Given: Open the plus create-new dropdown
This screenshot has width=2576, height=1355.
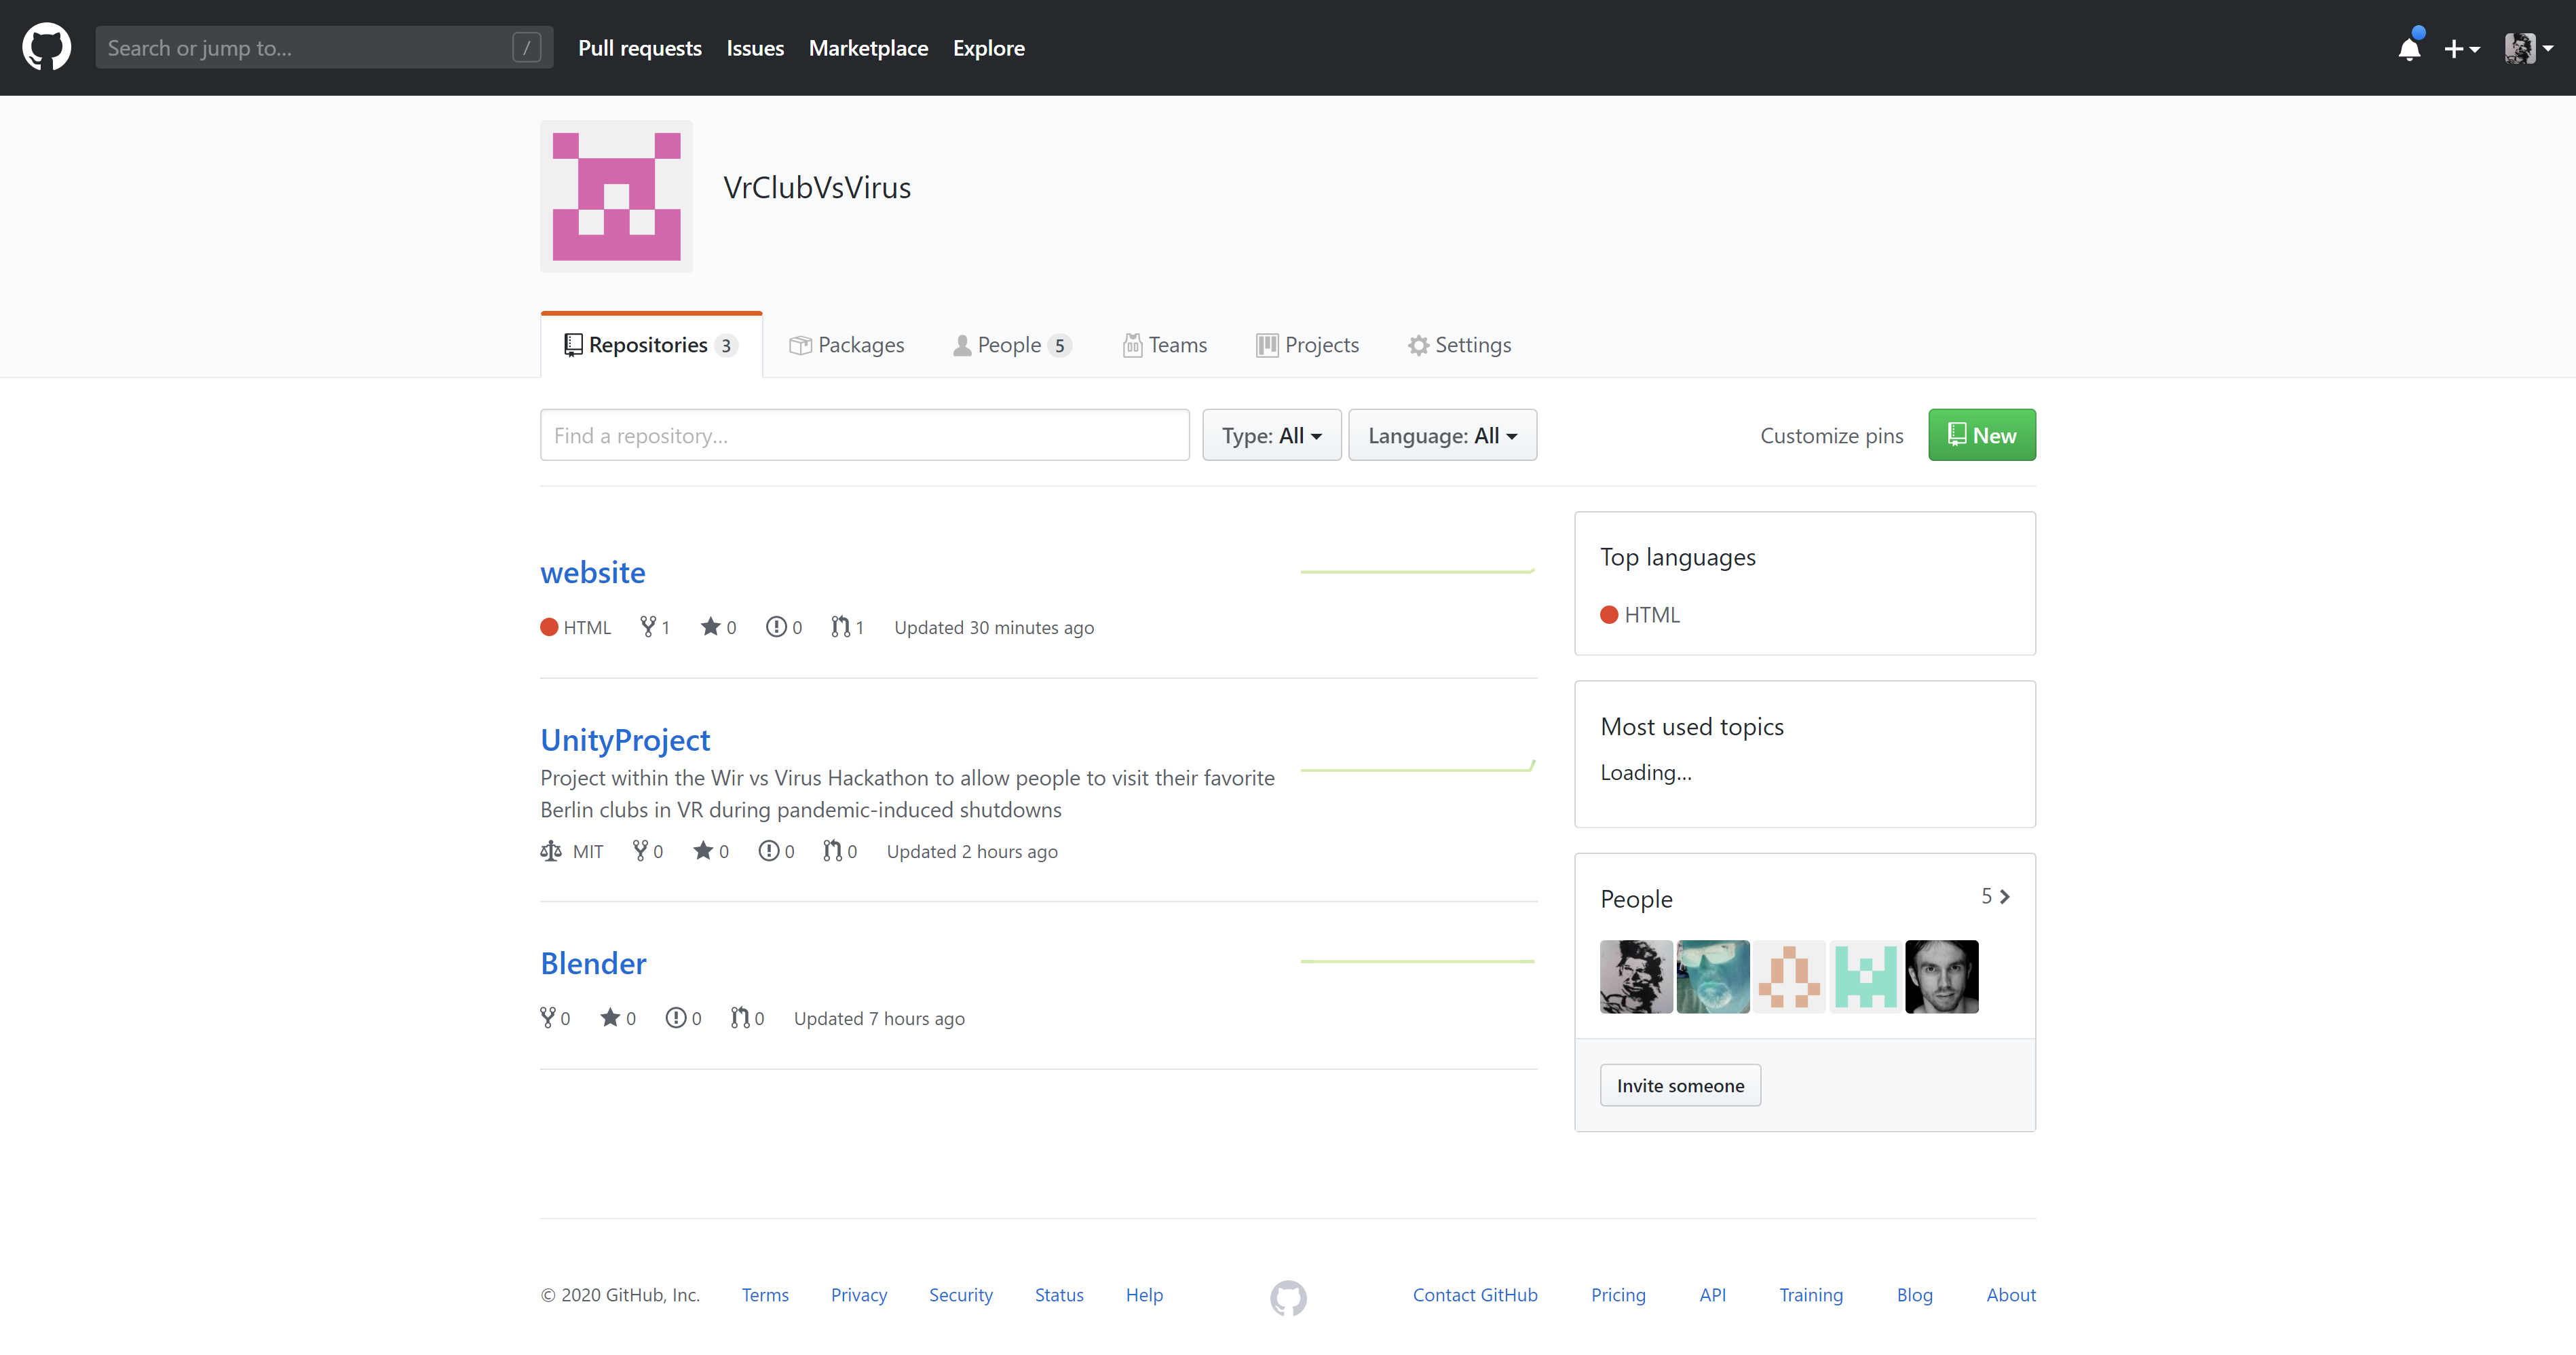Looking at the screenshot, I should tap(2461, 48).
